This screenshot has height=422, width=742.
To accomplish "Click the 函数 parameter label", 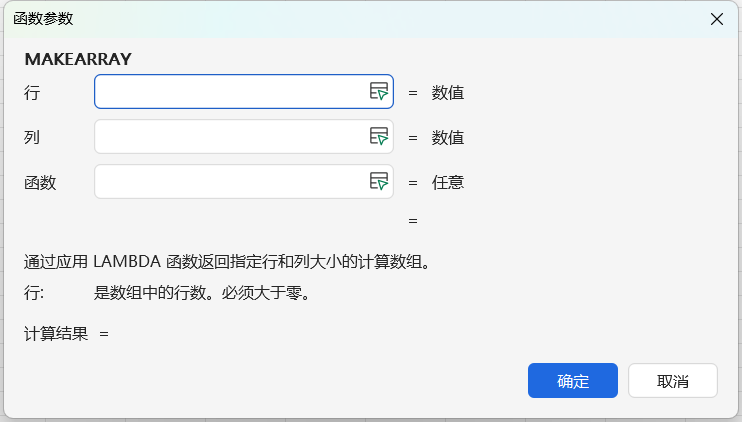I will tap(40, 182).
